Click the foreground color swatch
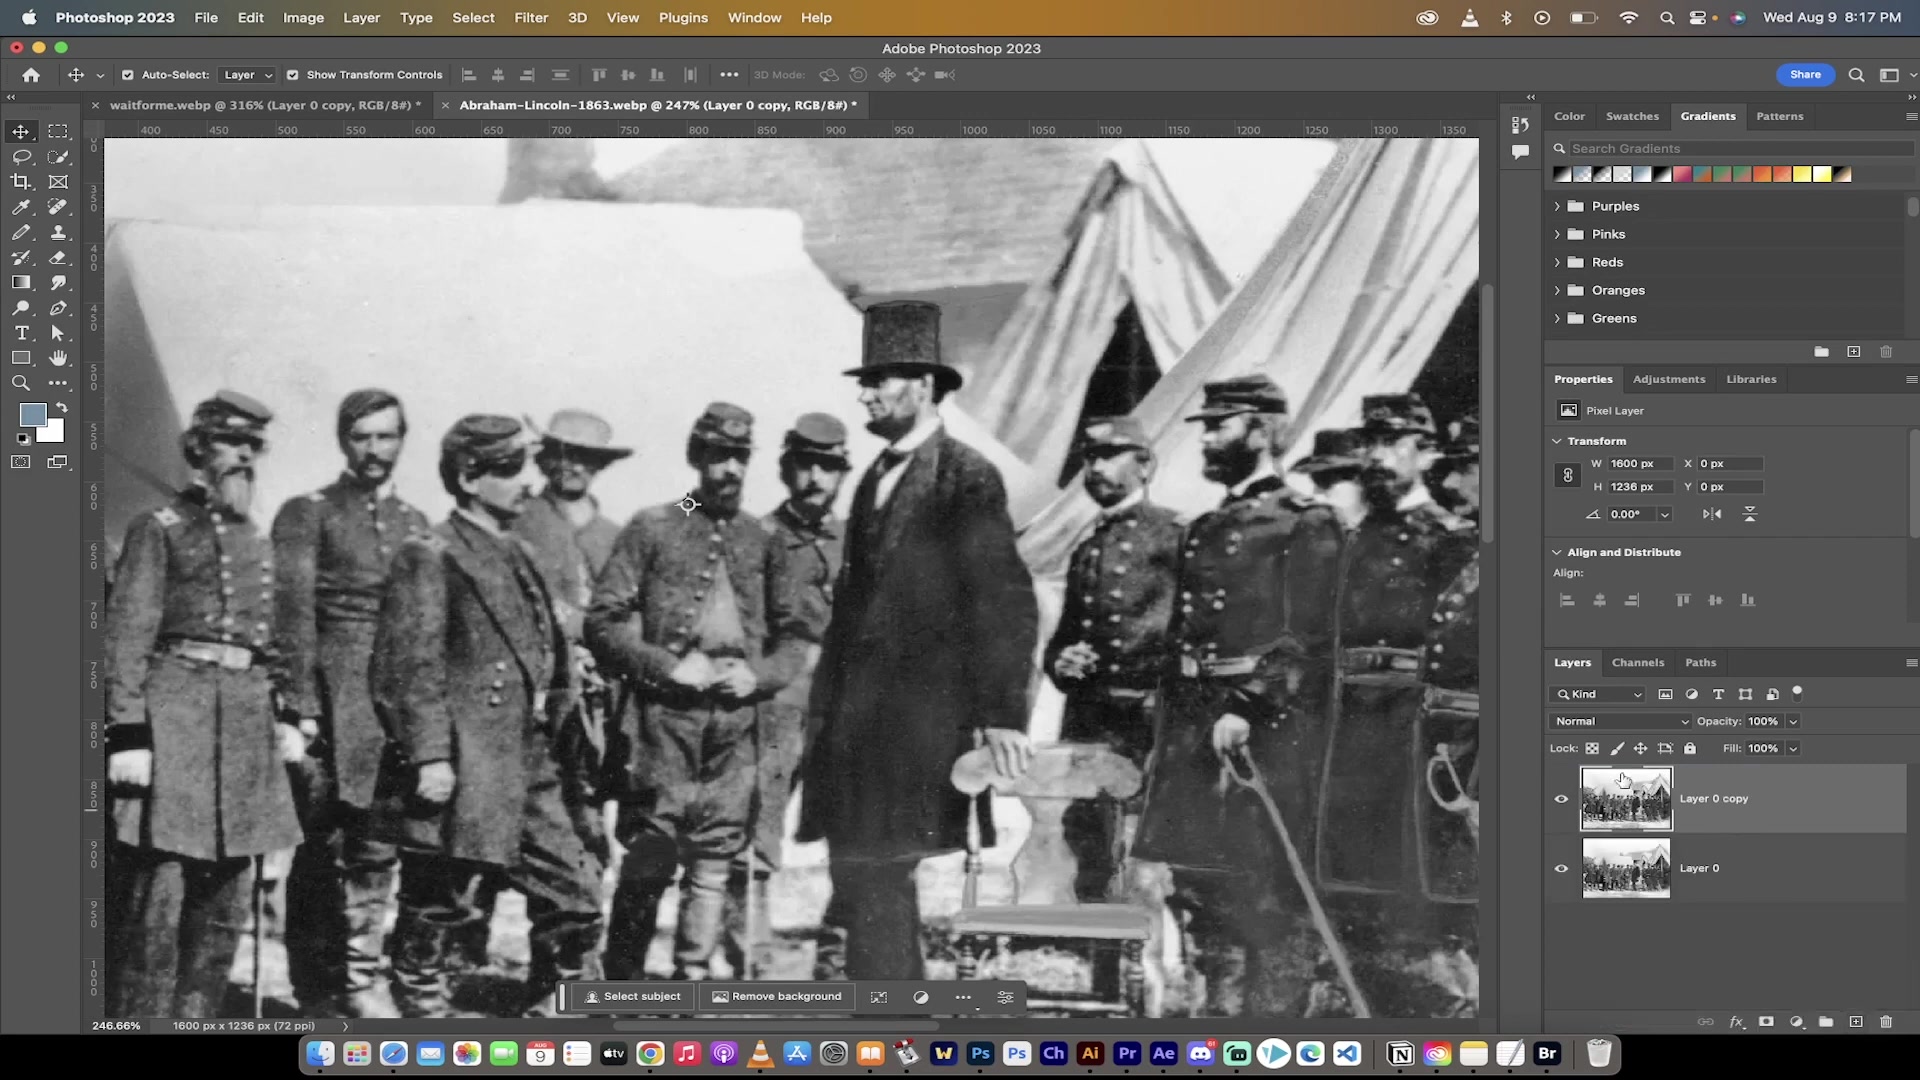Screen dimensions: 1920x1080 click(32, 414)
